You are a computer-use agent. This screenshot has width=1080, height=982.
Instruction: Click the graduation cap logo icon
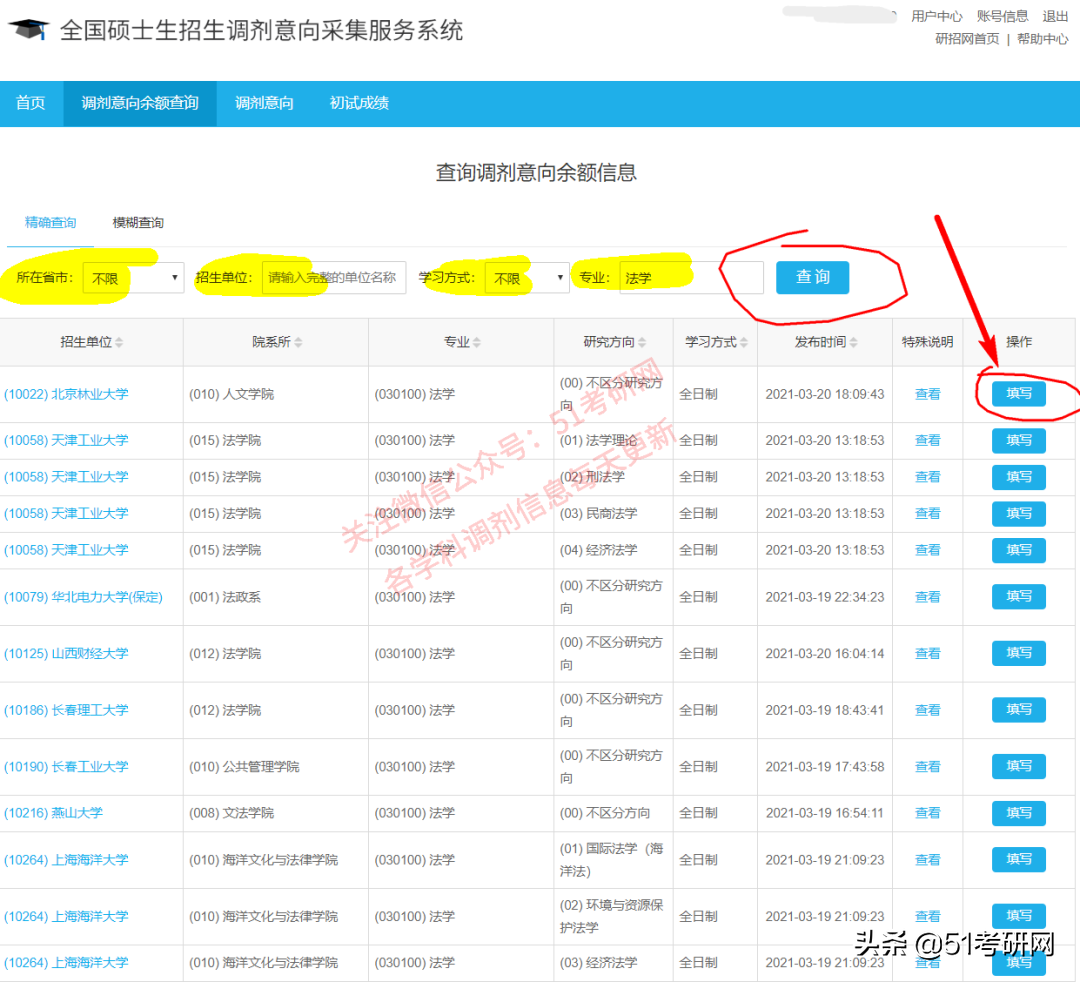(x=27, y=27)
